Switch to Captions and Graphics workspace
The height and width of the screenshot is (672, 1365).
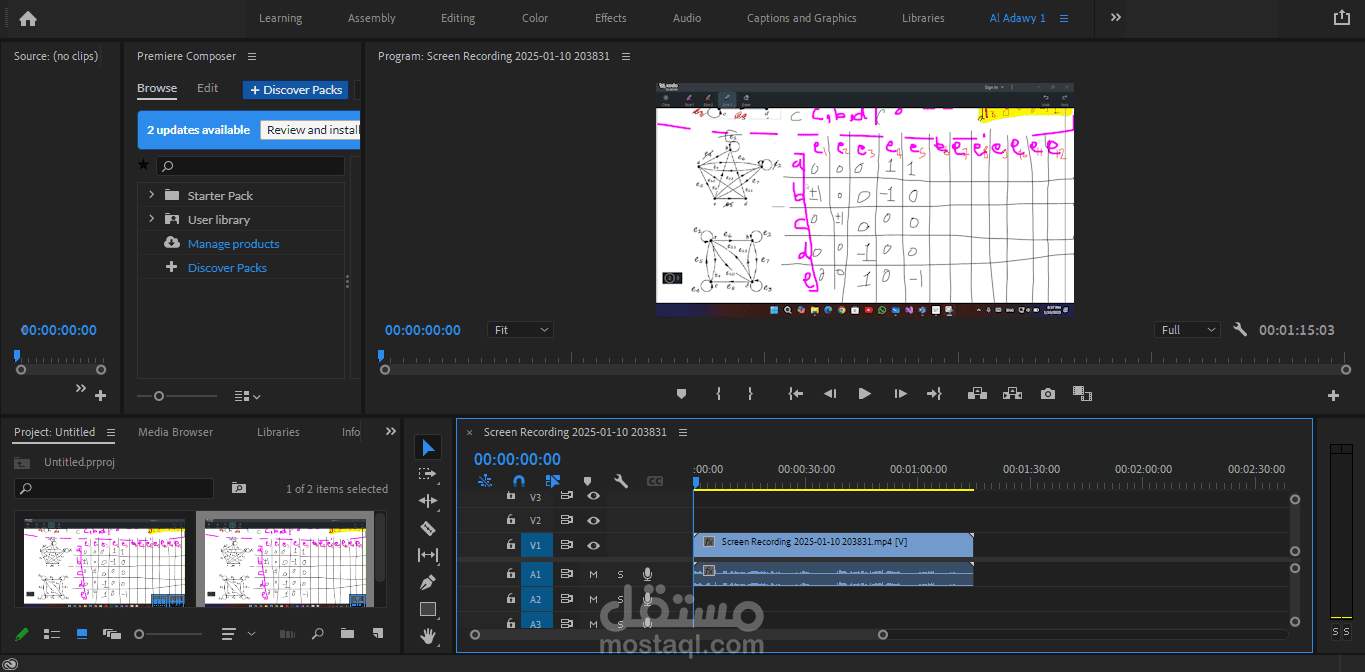pyautogui.click(x=802, y=18)
